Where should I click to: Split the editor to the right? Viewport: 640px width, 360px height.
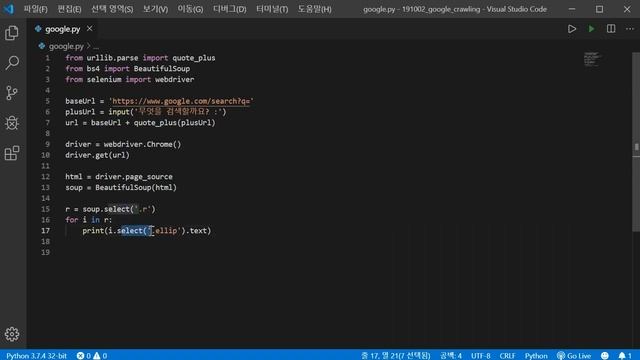pyautogui.click(x=611, y=29)
